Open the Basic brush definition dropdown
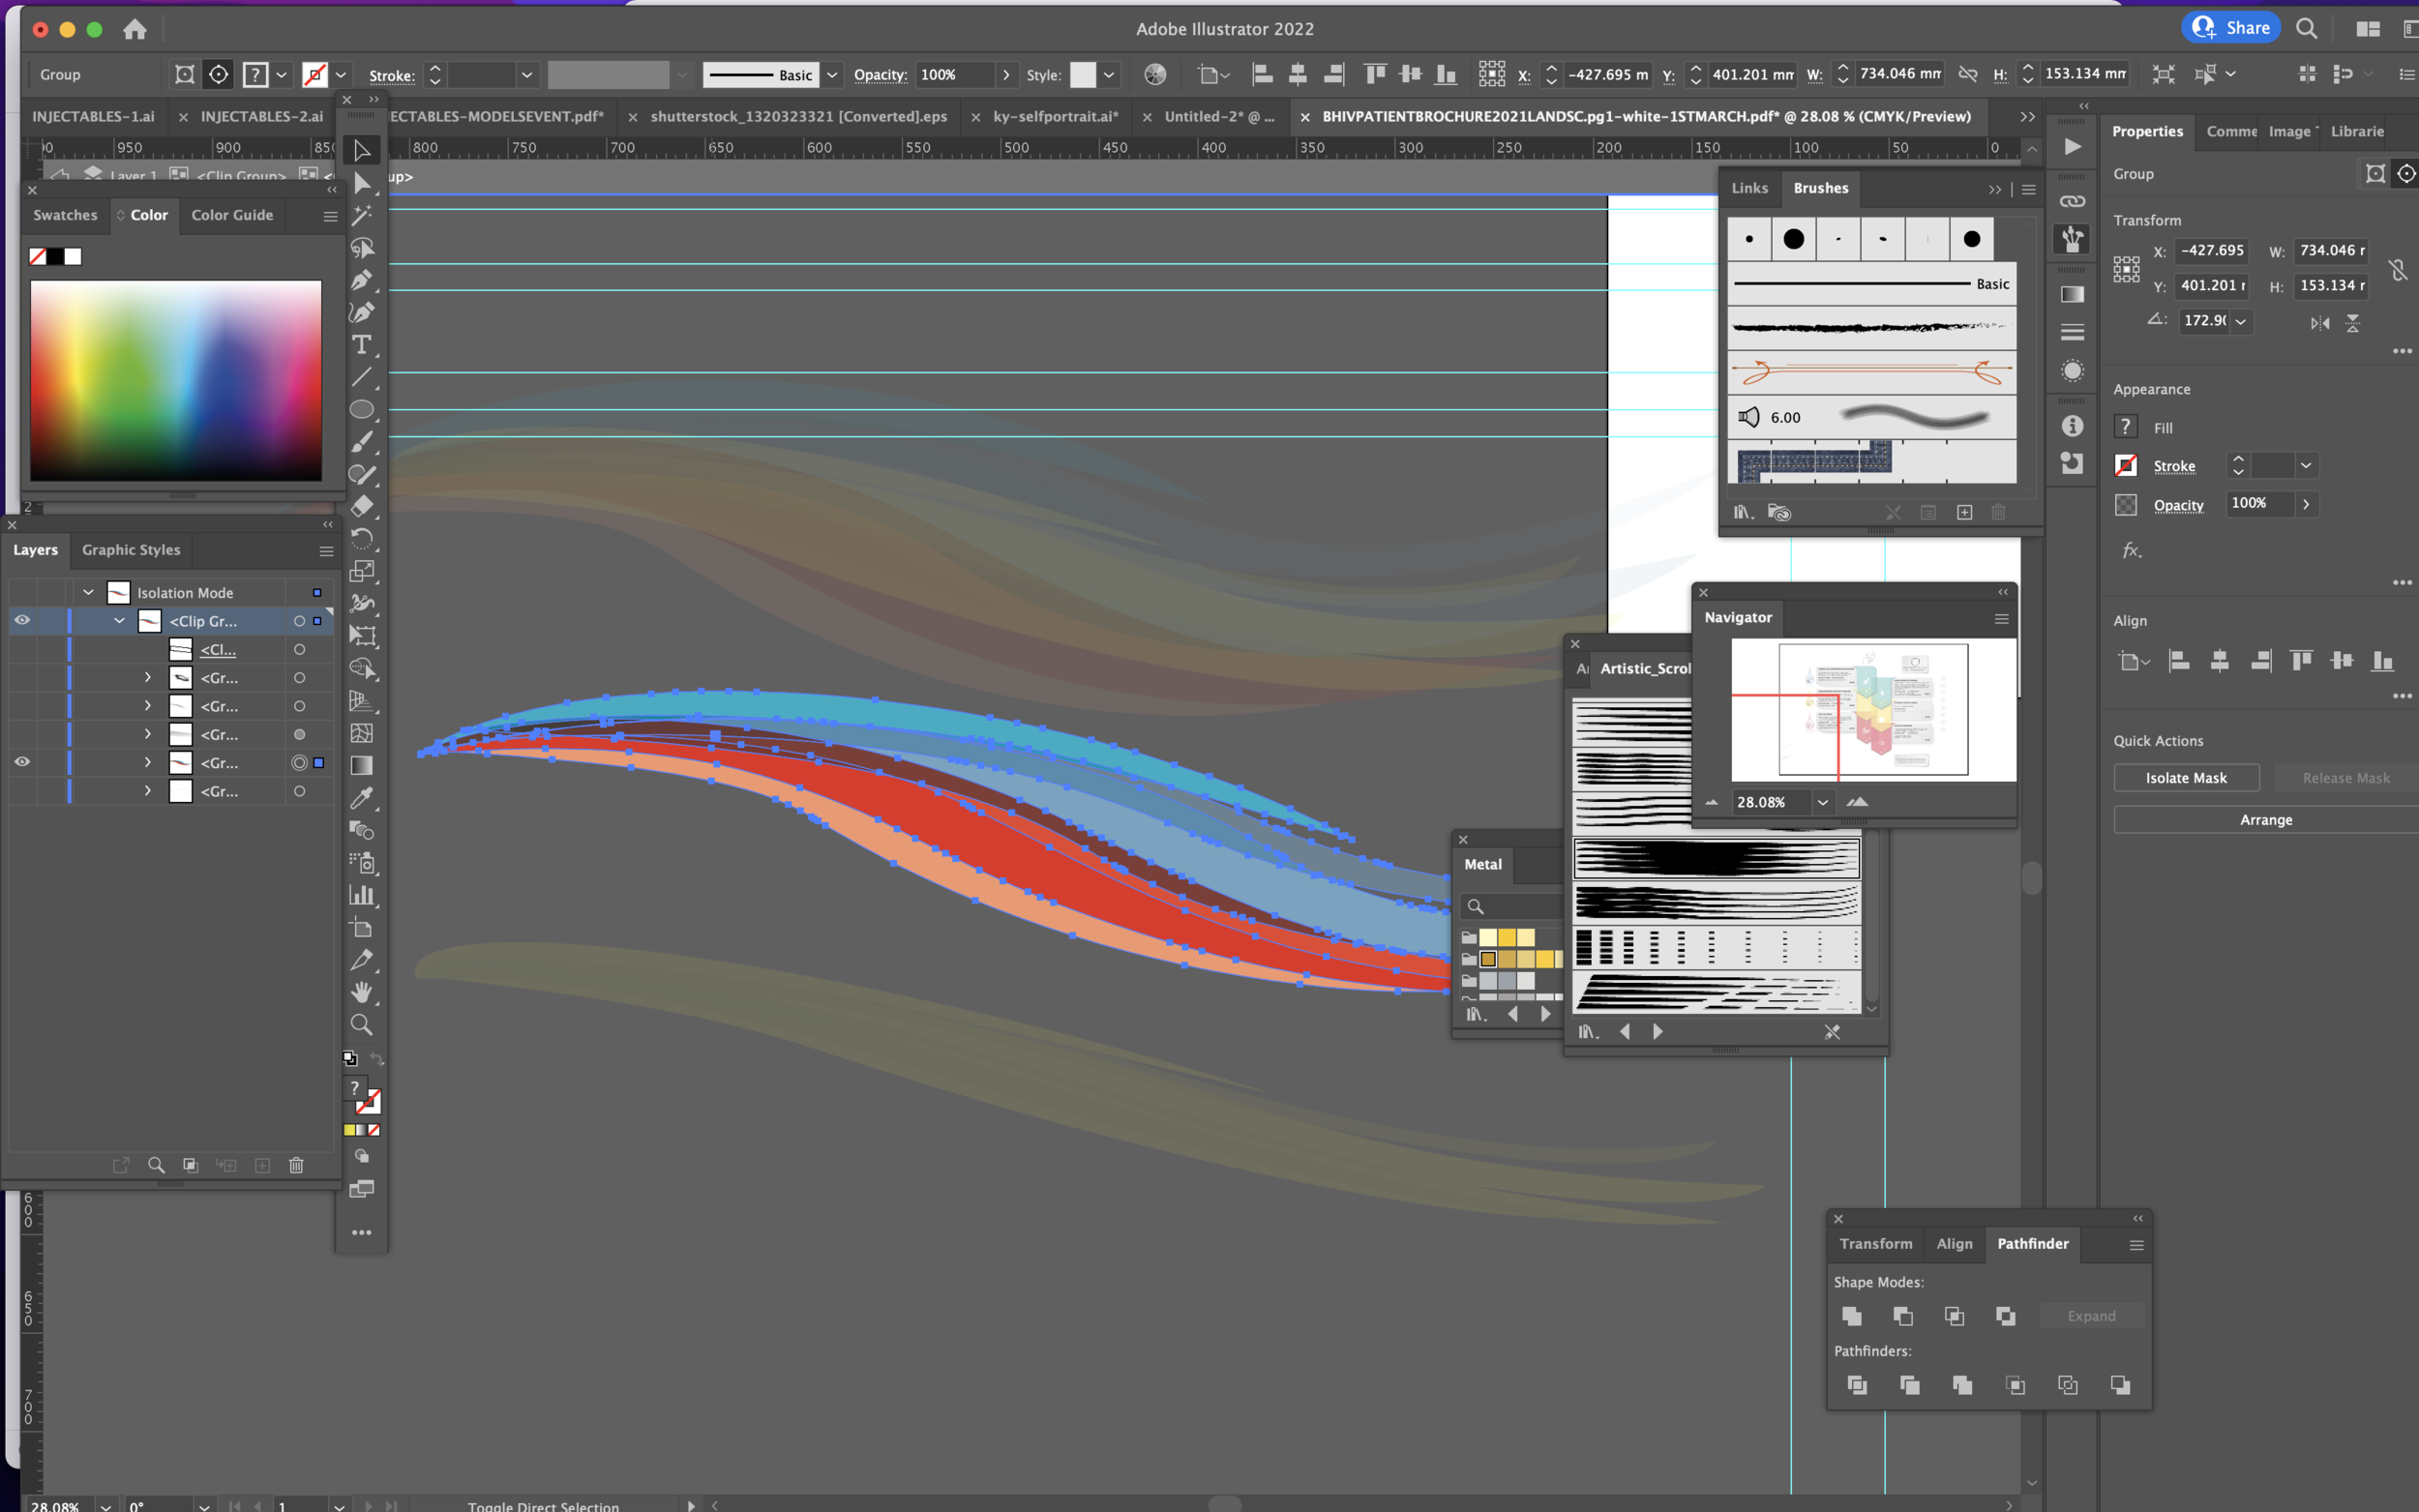 coord(831,75)
